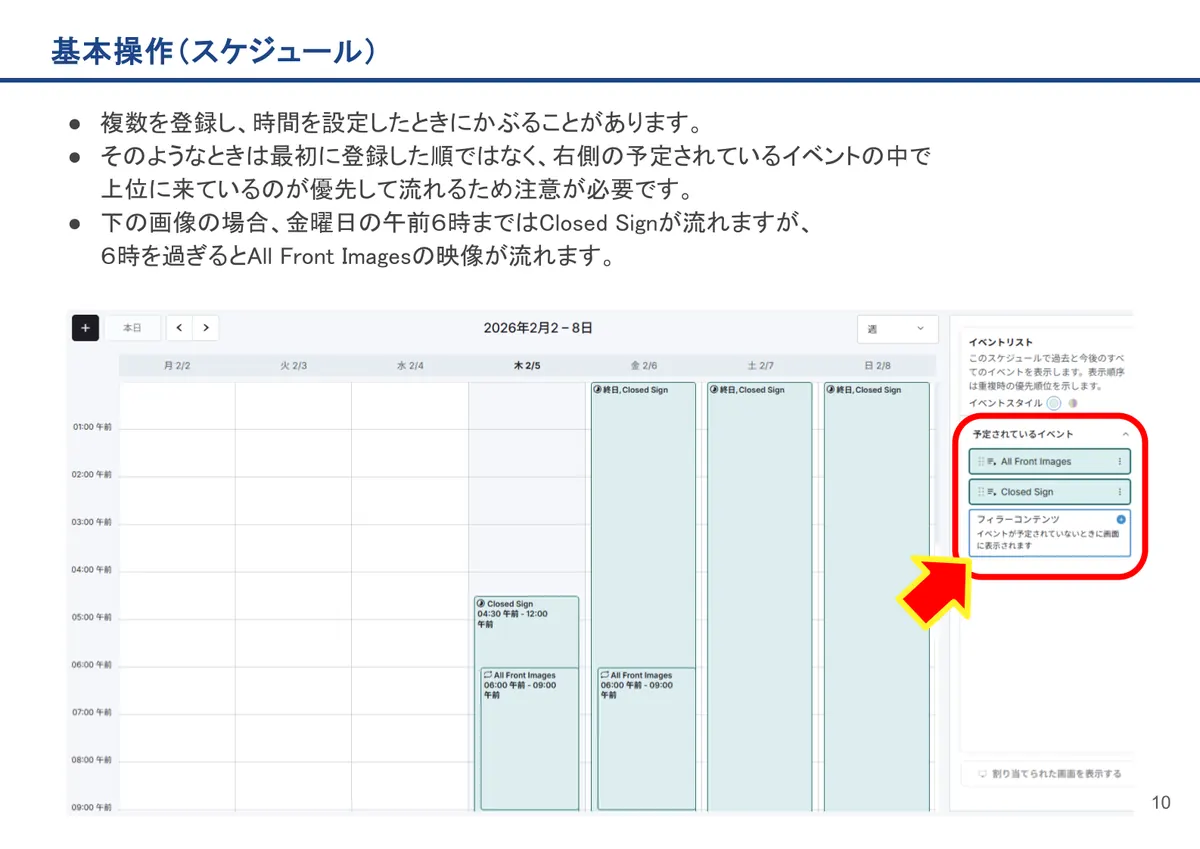Select the 日 2/8 column header
The image size is (1200, 849).
point(877,366)
